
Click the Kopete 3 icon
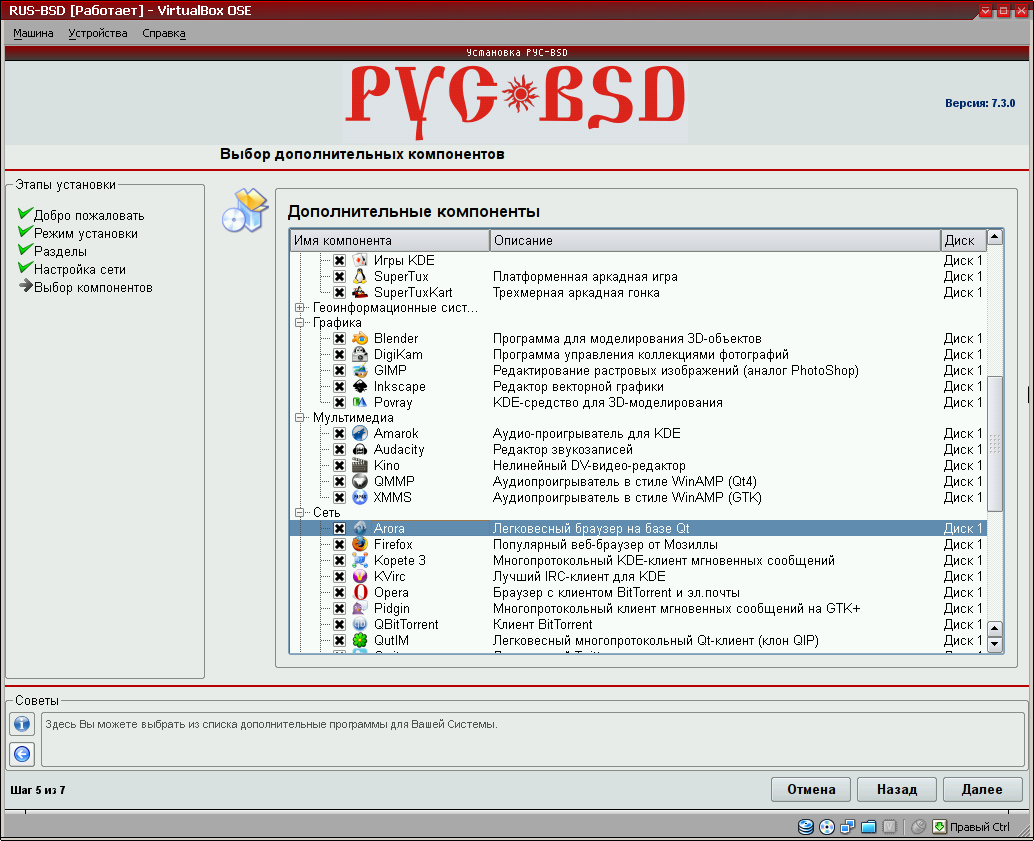[359, 560]
